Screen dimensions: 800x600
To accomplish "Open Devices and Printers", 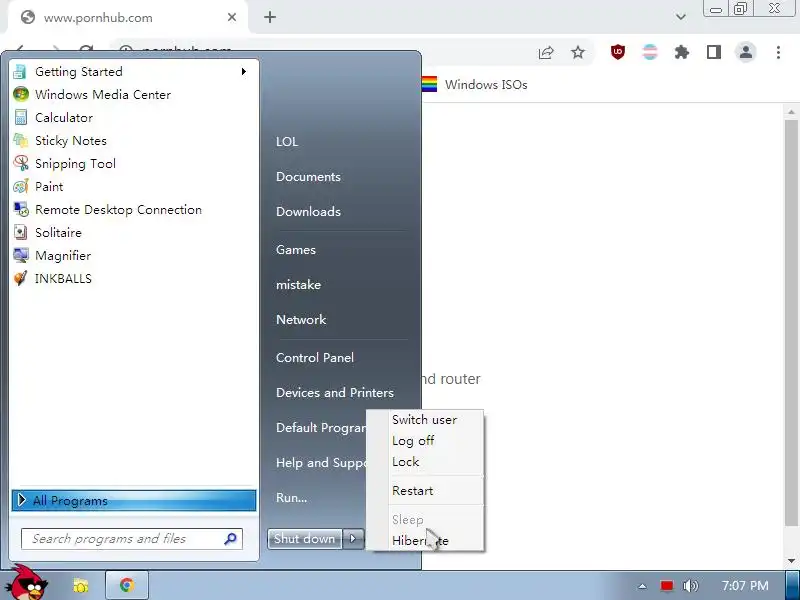I will pyautogui.click(x=335, y=392).
